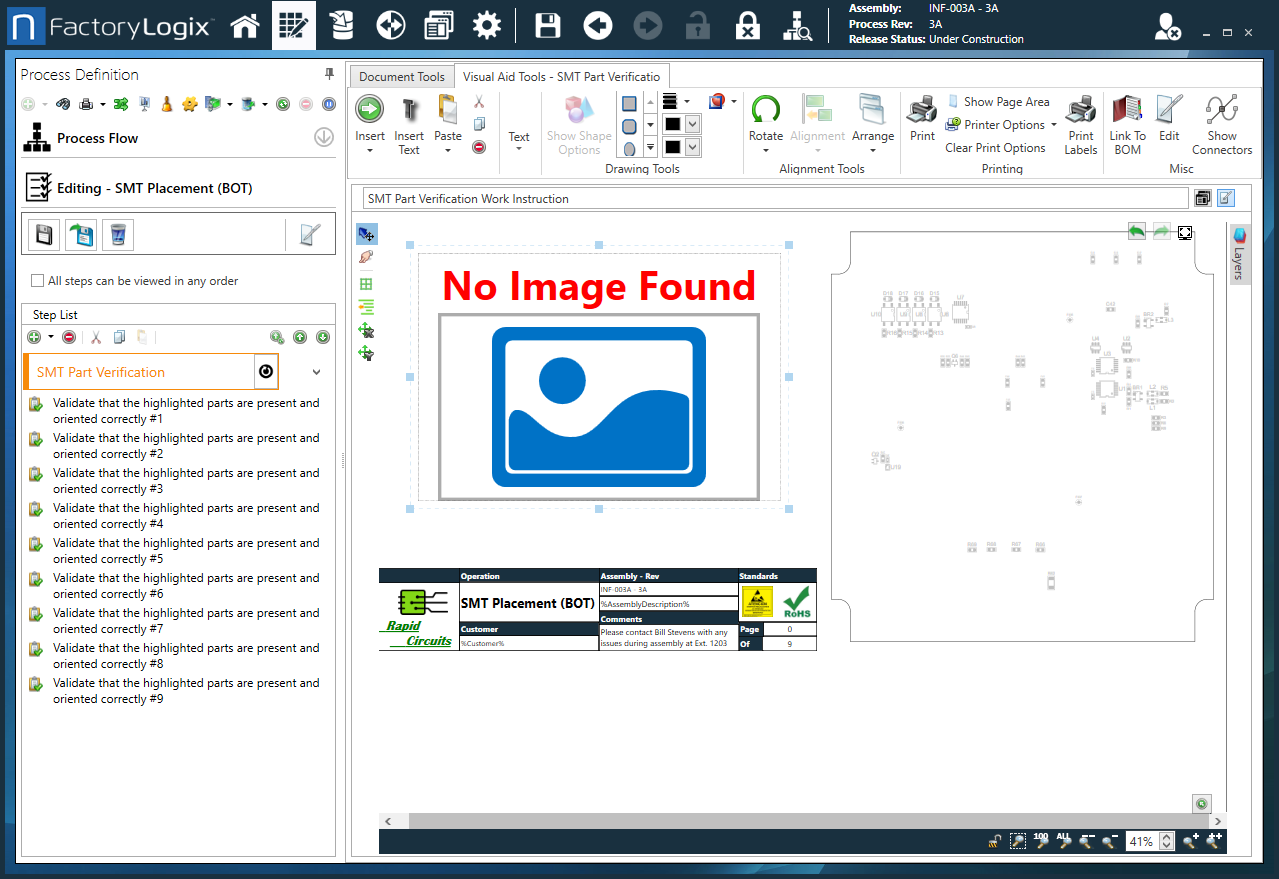
Task: Open the home icon in the top toolbar
Action: tap(245, 24)
